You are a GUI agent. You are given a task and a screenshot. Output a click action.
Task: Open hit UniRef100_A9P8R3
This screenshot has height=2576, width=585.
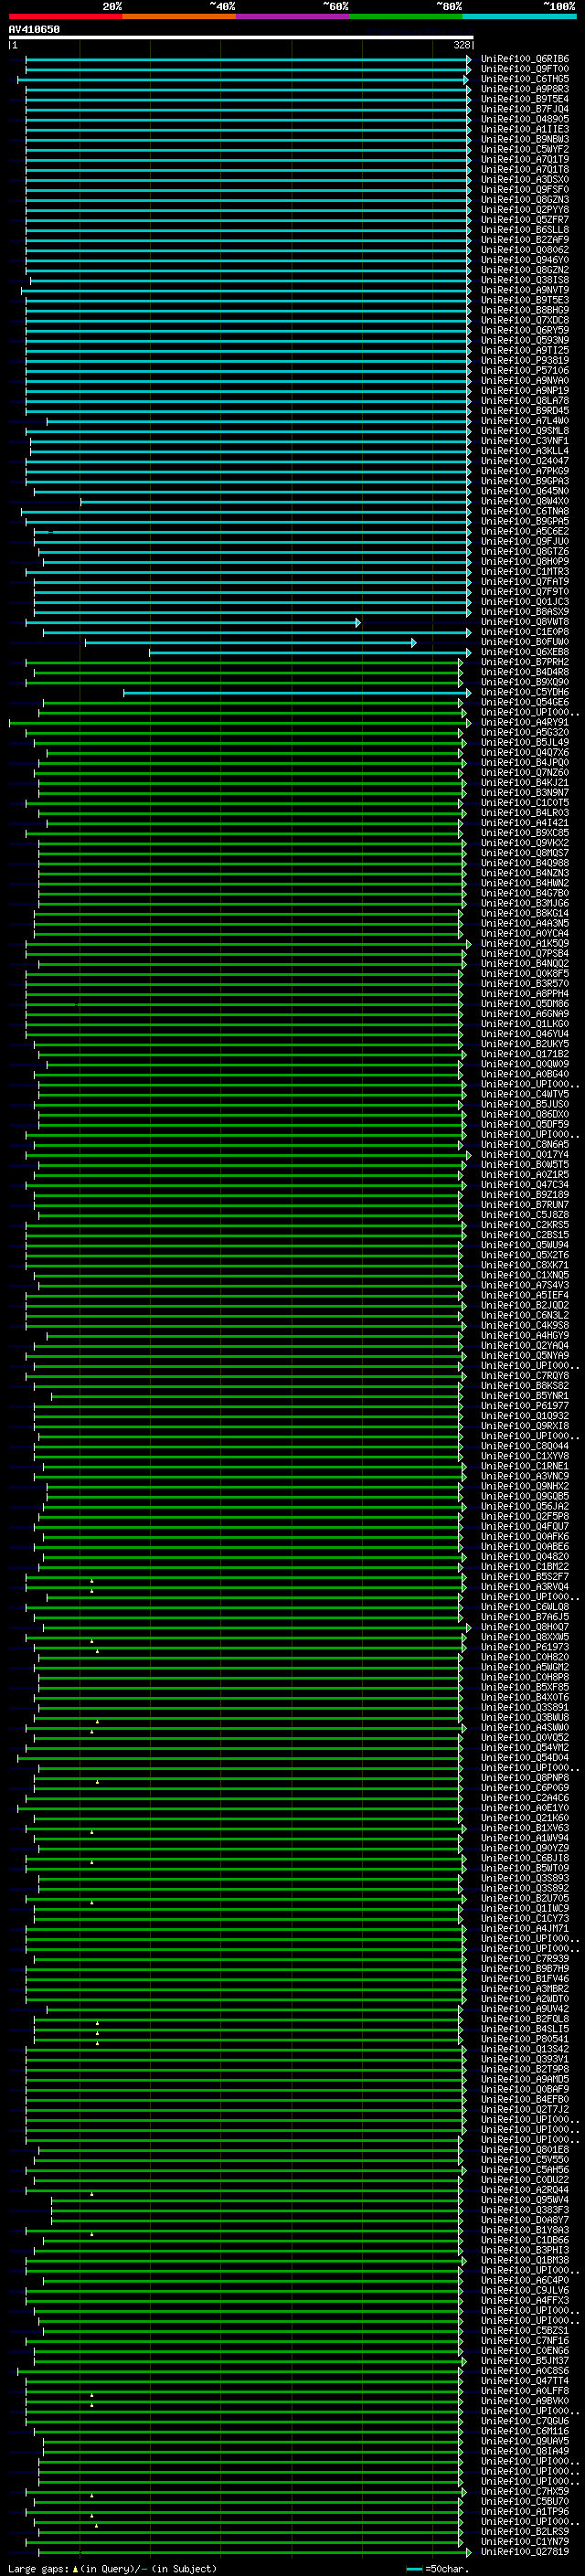pos(525,89)
